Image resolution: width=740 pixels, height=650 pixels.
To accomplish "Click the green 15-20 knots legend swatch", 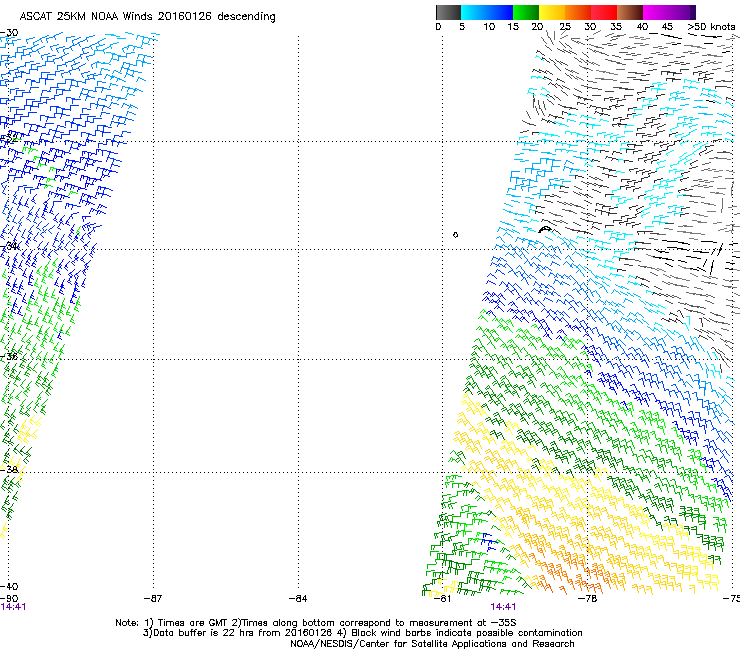I will pos(526,12).
